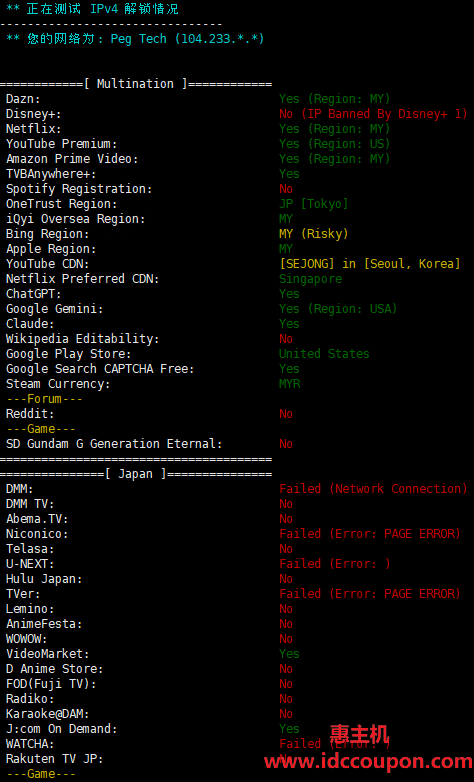
Task: Click the Netflix Yes Region MY result
Action: pos(334,129)
